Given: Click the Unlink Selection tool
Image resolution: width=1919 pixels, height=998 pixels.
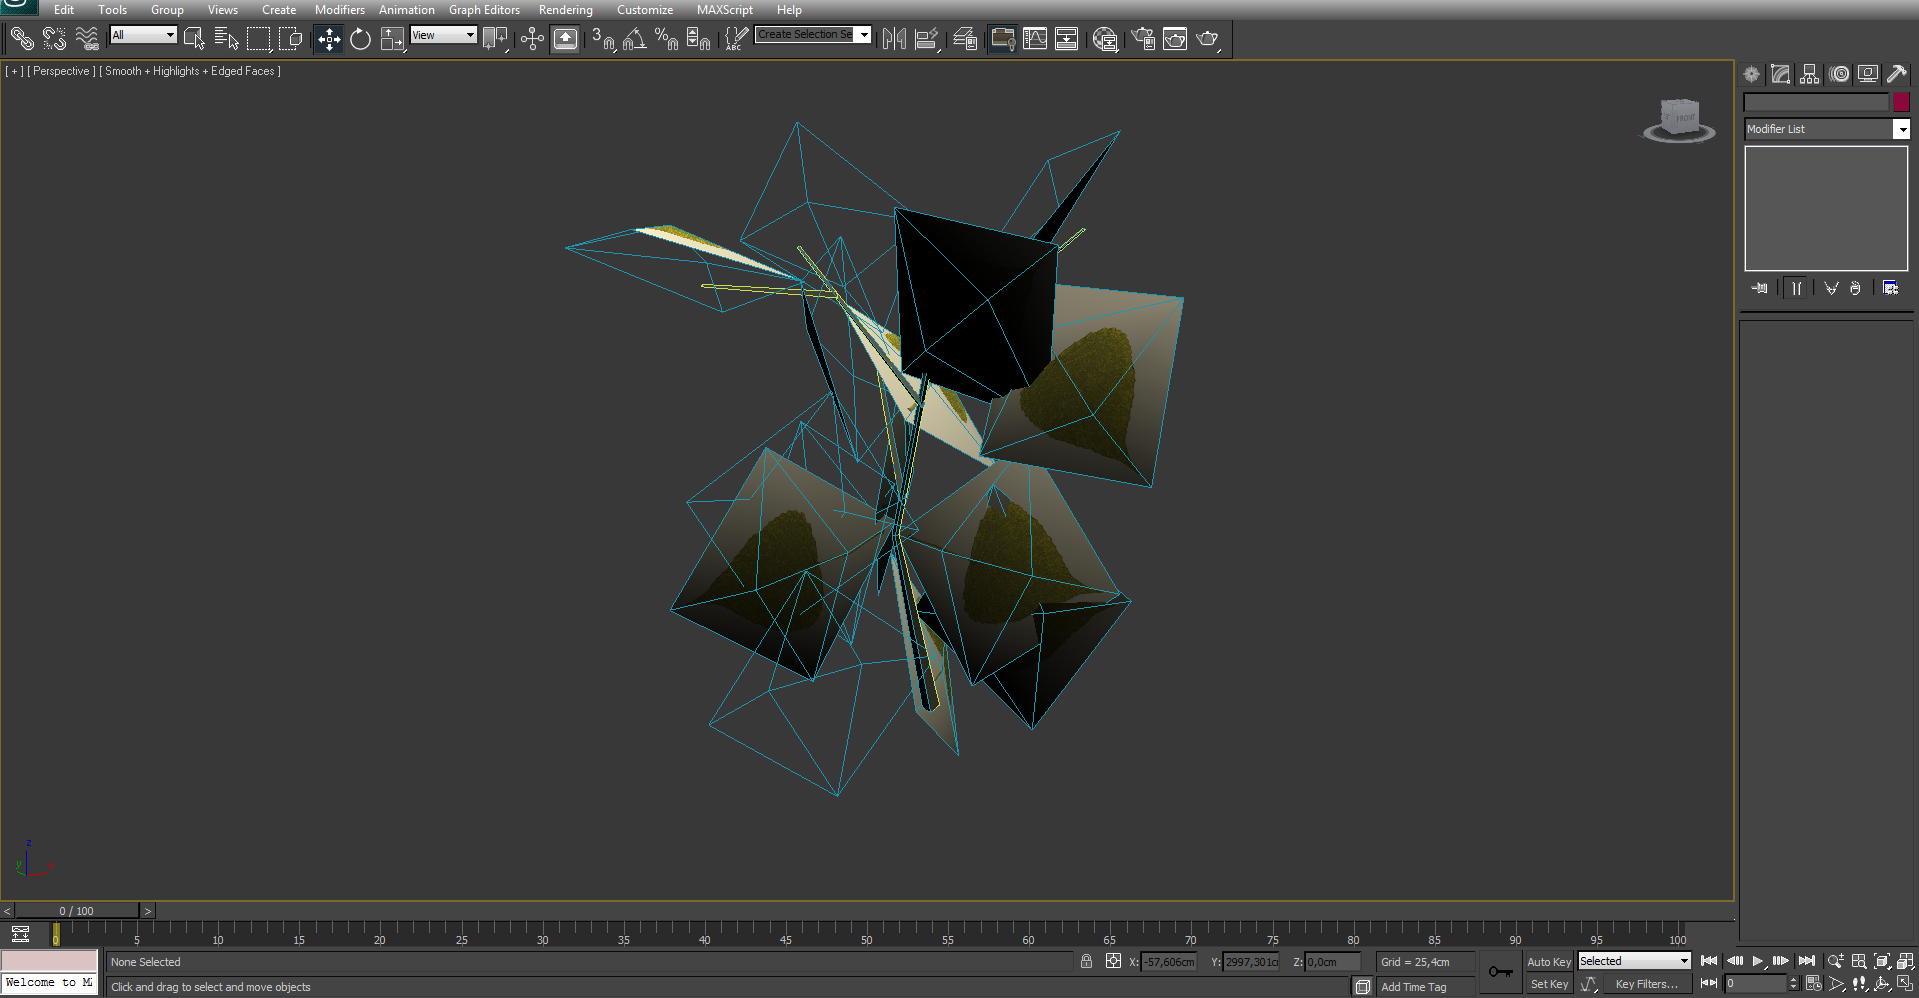Looking at the screenshot, I should click(x=54, y=39).
